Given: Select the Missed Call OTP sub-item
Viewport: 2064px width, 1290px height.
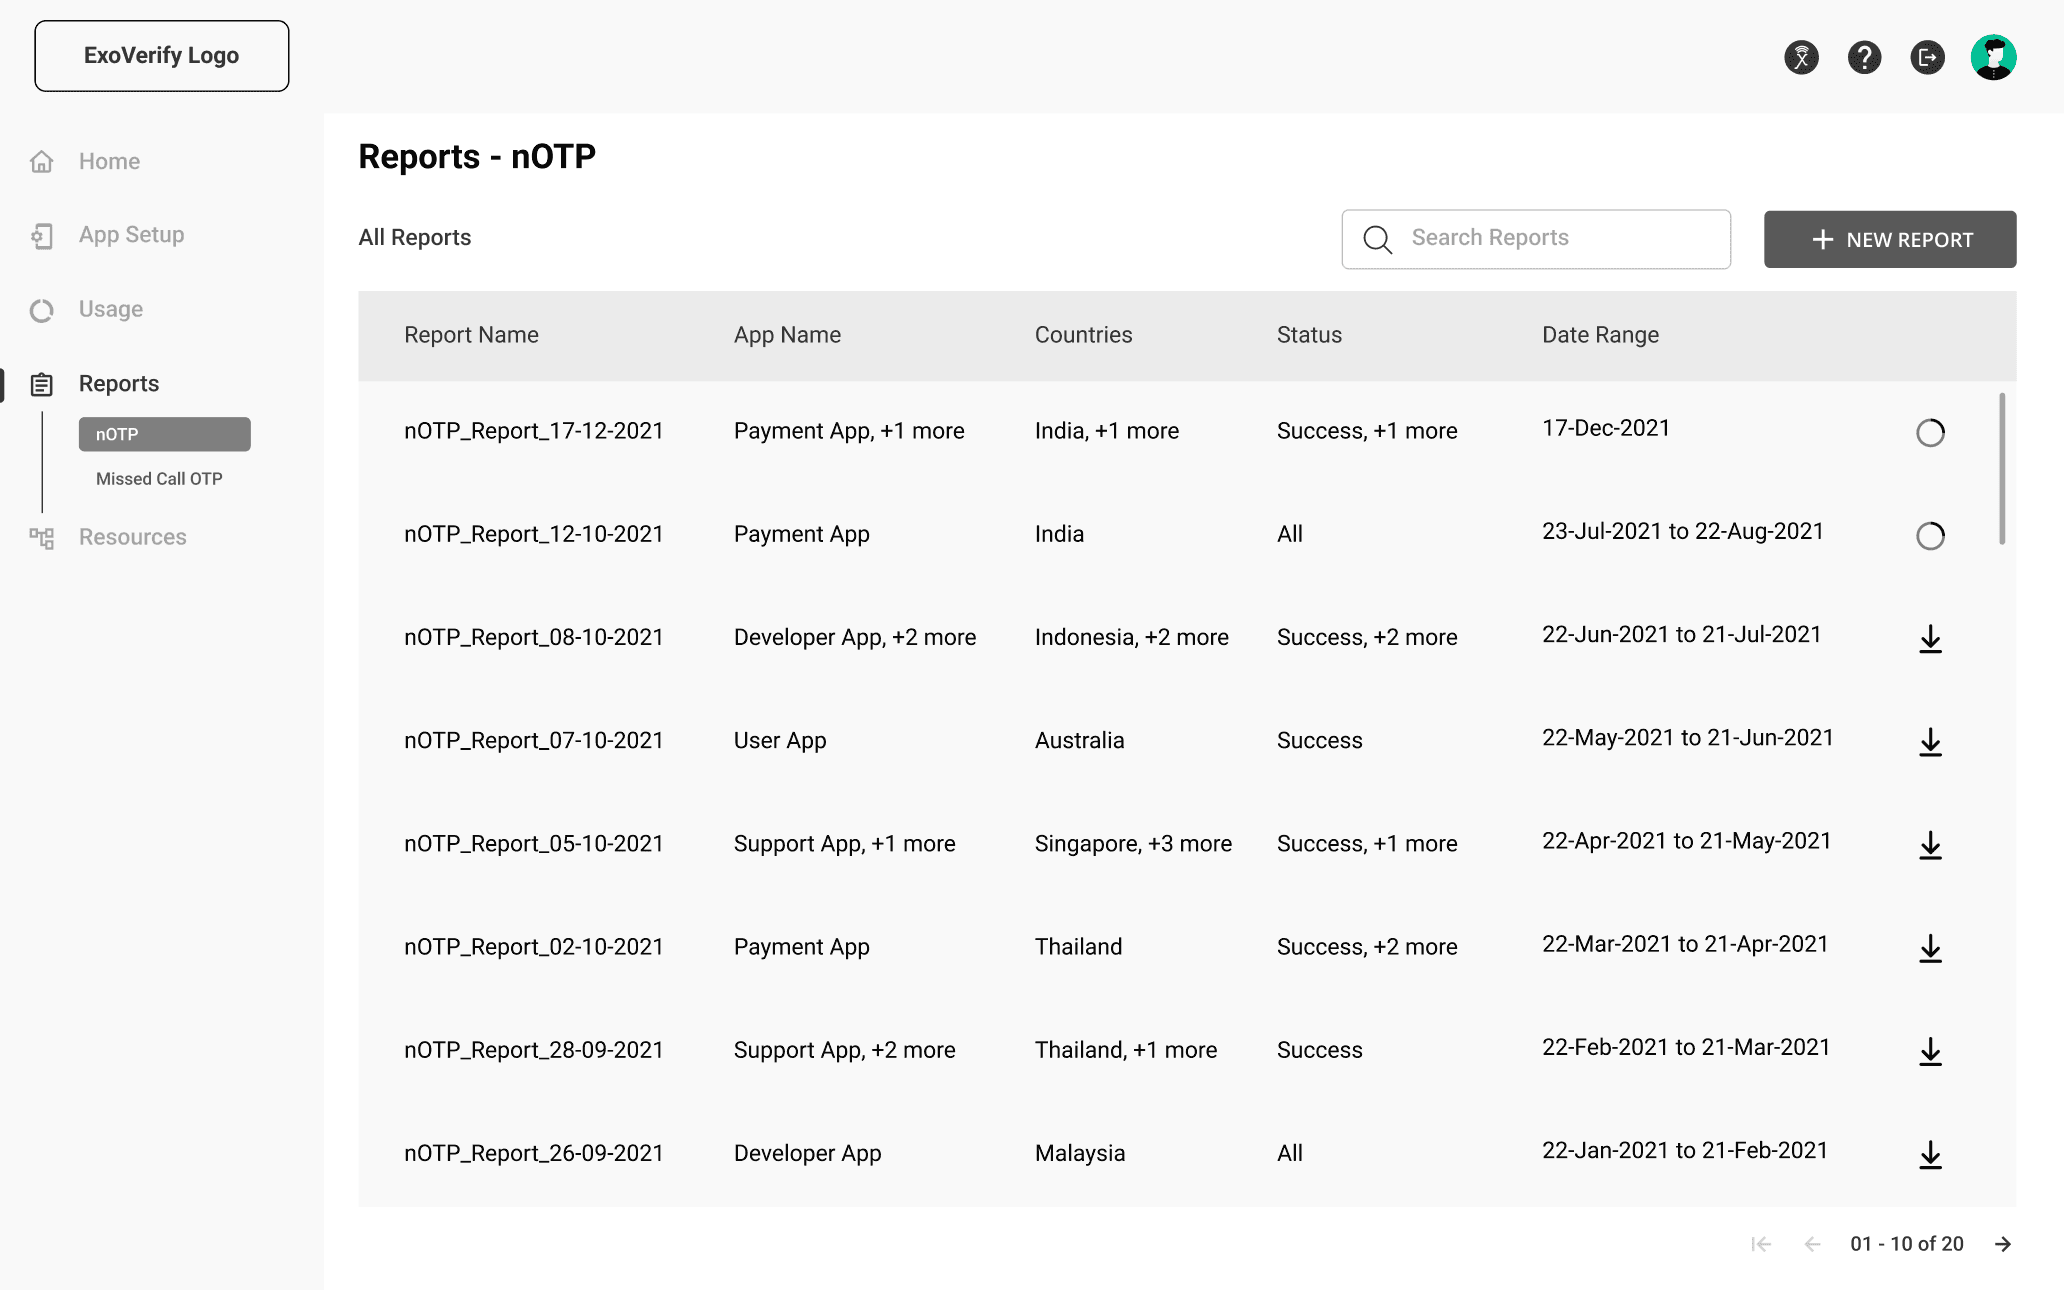Looking at the screenshot, I should (x=159, y=479).
